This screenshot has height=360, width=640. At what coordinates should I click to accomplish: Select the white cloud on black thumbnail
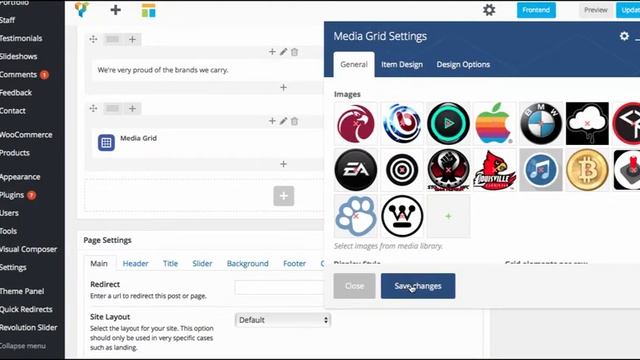pos(587,124)
